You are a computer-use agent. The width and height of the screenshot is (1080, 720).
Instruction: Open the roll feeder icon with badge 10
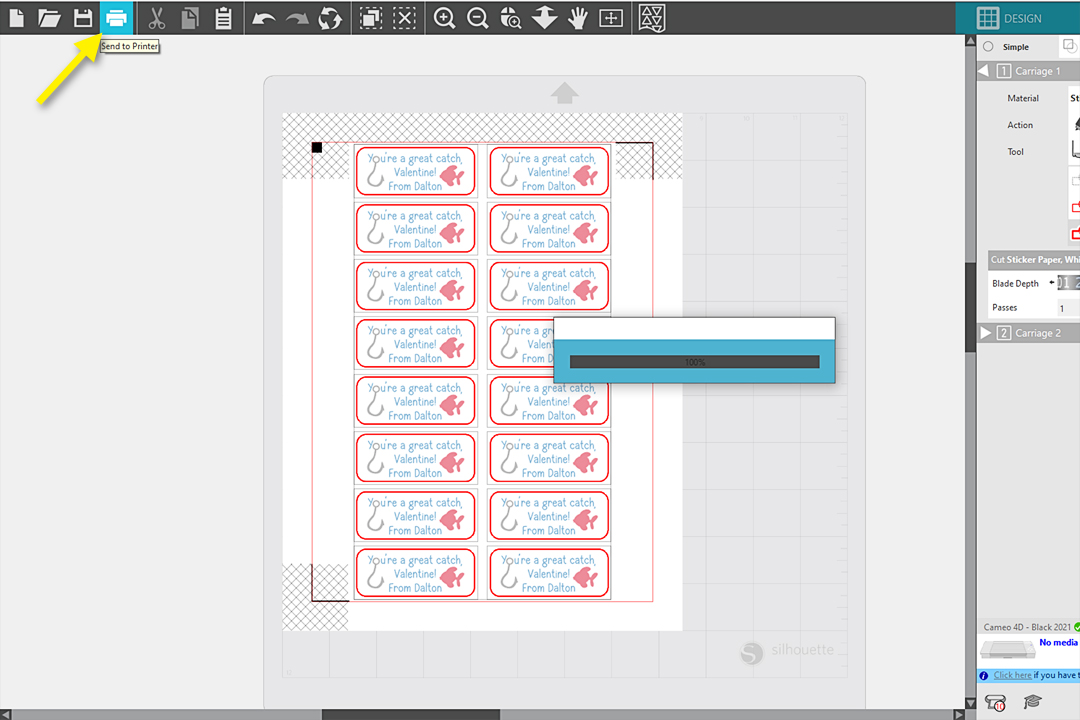[x=995, y=702]
